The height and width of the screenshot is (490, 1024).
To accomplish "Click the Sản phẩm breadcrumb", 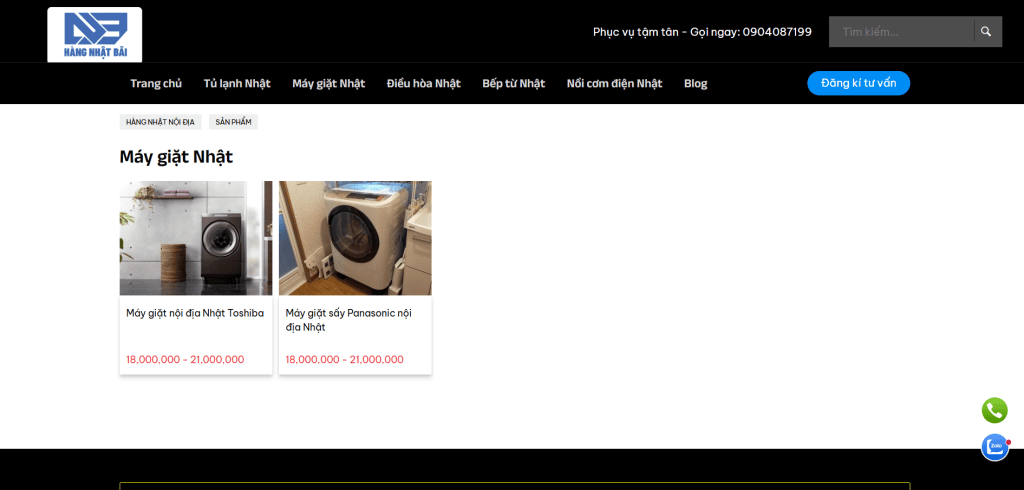I will tap(233, 122).
